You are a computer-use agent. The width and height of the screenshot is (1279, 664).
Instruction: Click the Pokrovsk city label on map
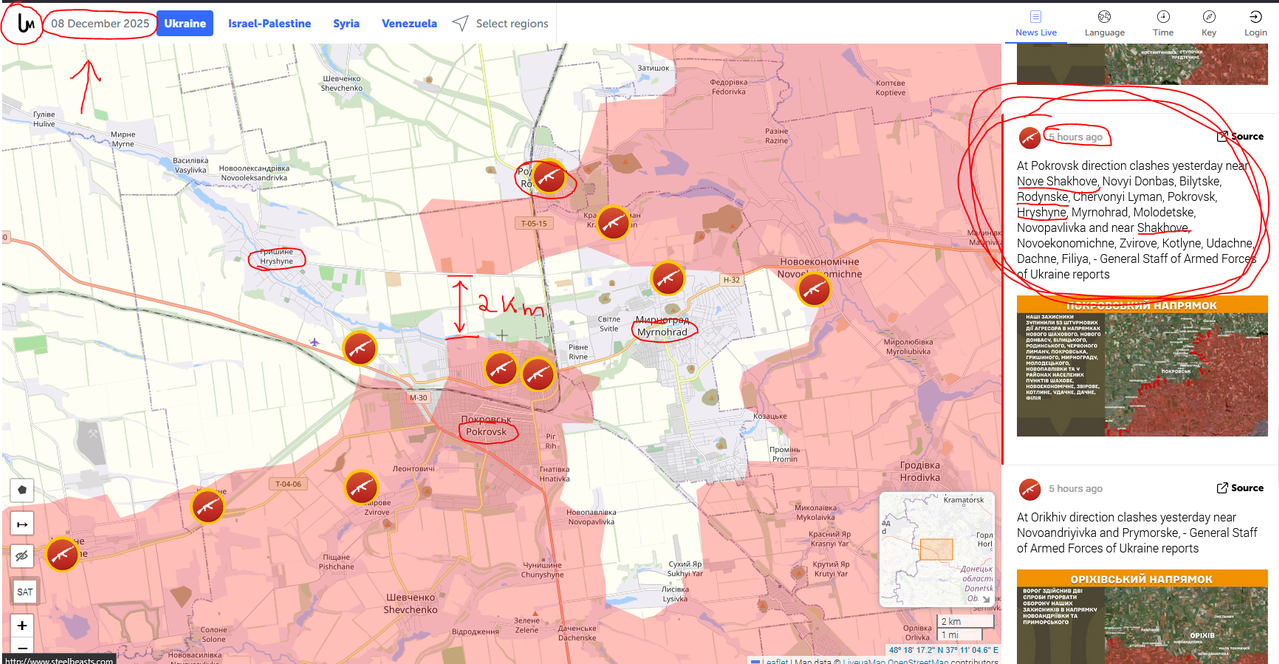(486, 426)
